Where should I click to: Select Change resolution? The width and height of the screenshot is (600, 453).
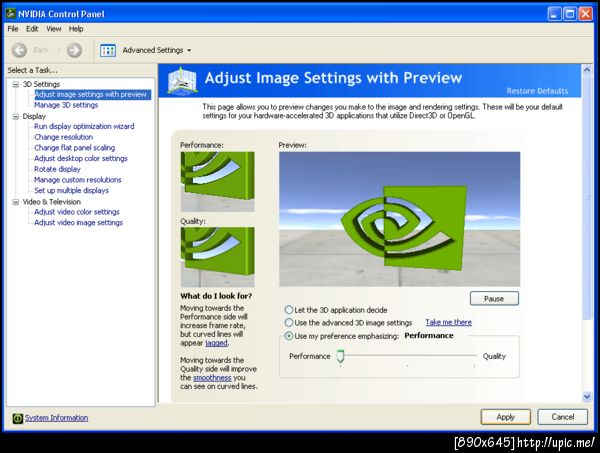tap(64, 137)
